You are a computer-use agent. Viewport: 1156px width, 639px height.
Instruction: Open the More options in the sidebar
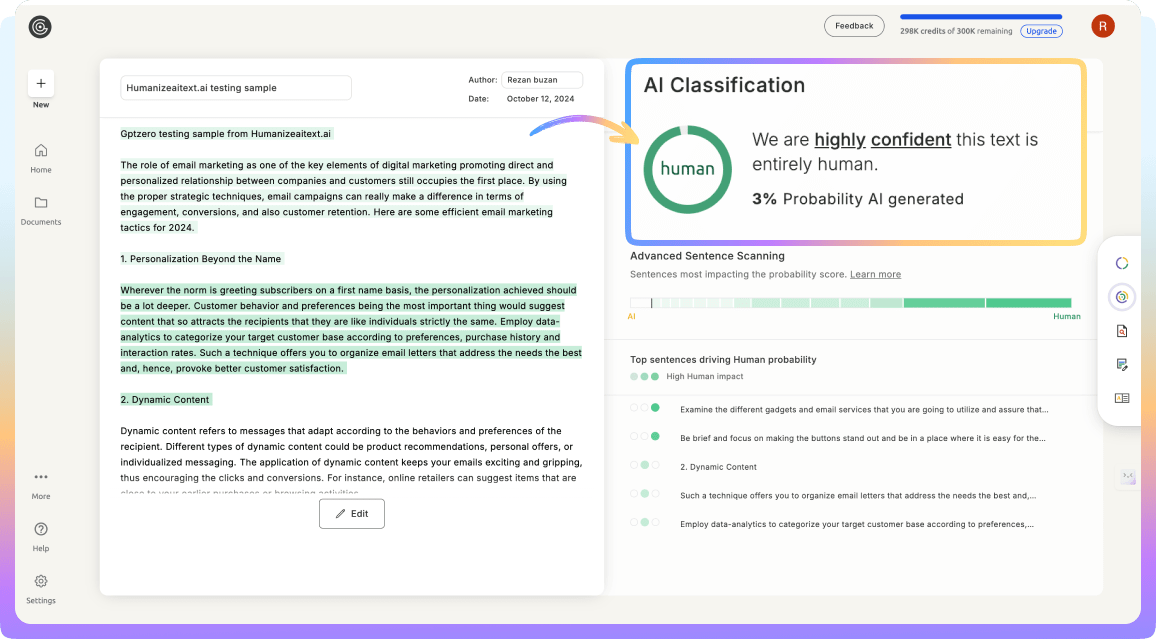pyautogui.click(x=41, y=486)
